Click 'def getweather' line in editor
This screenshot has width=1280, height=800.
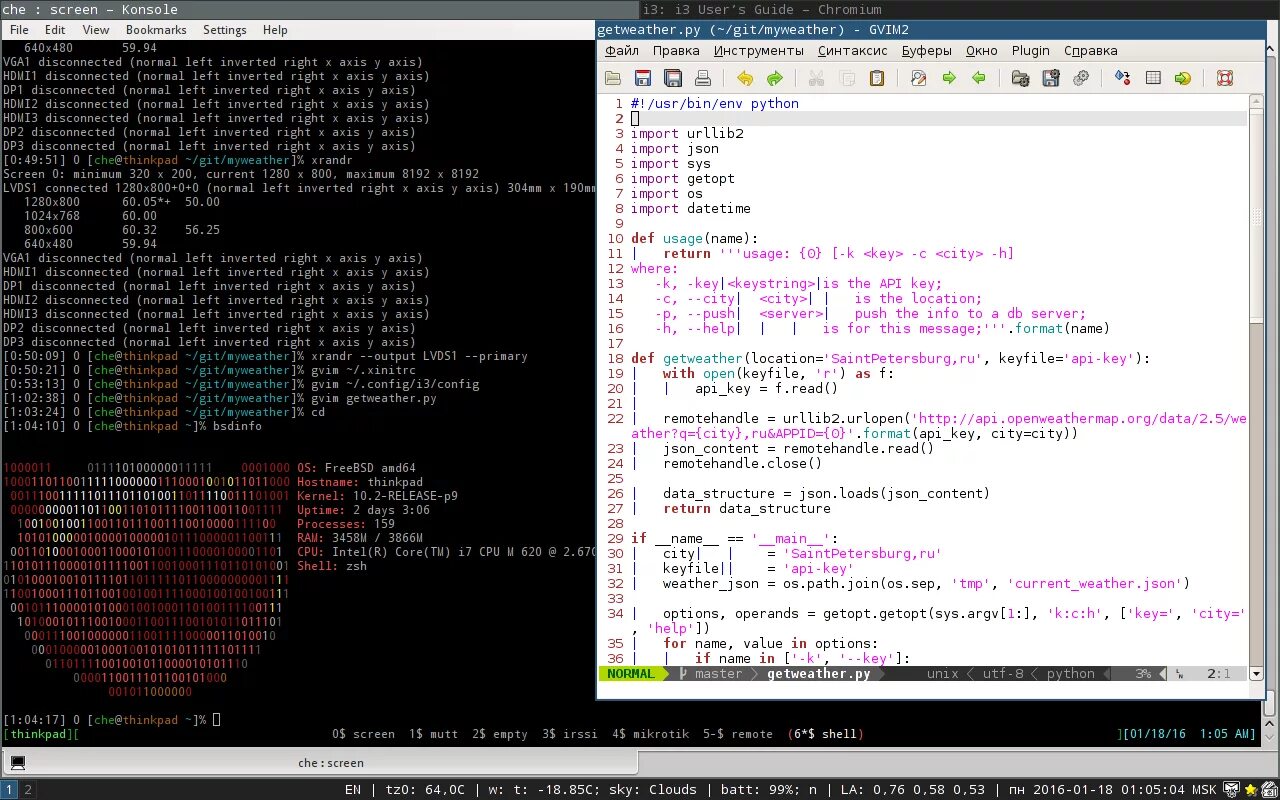(890, 359)
